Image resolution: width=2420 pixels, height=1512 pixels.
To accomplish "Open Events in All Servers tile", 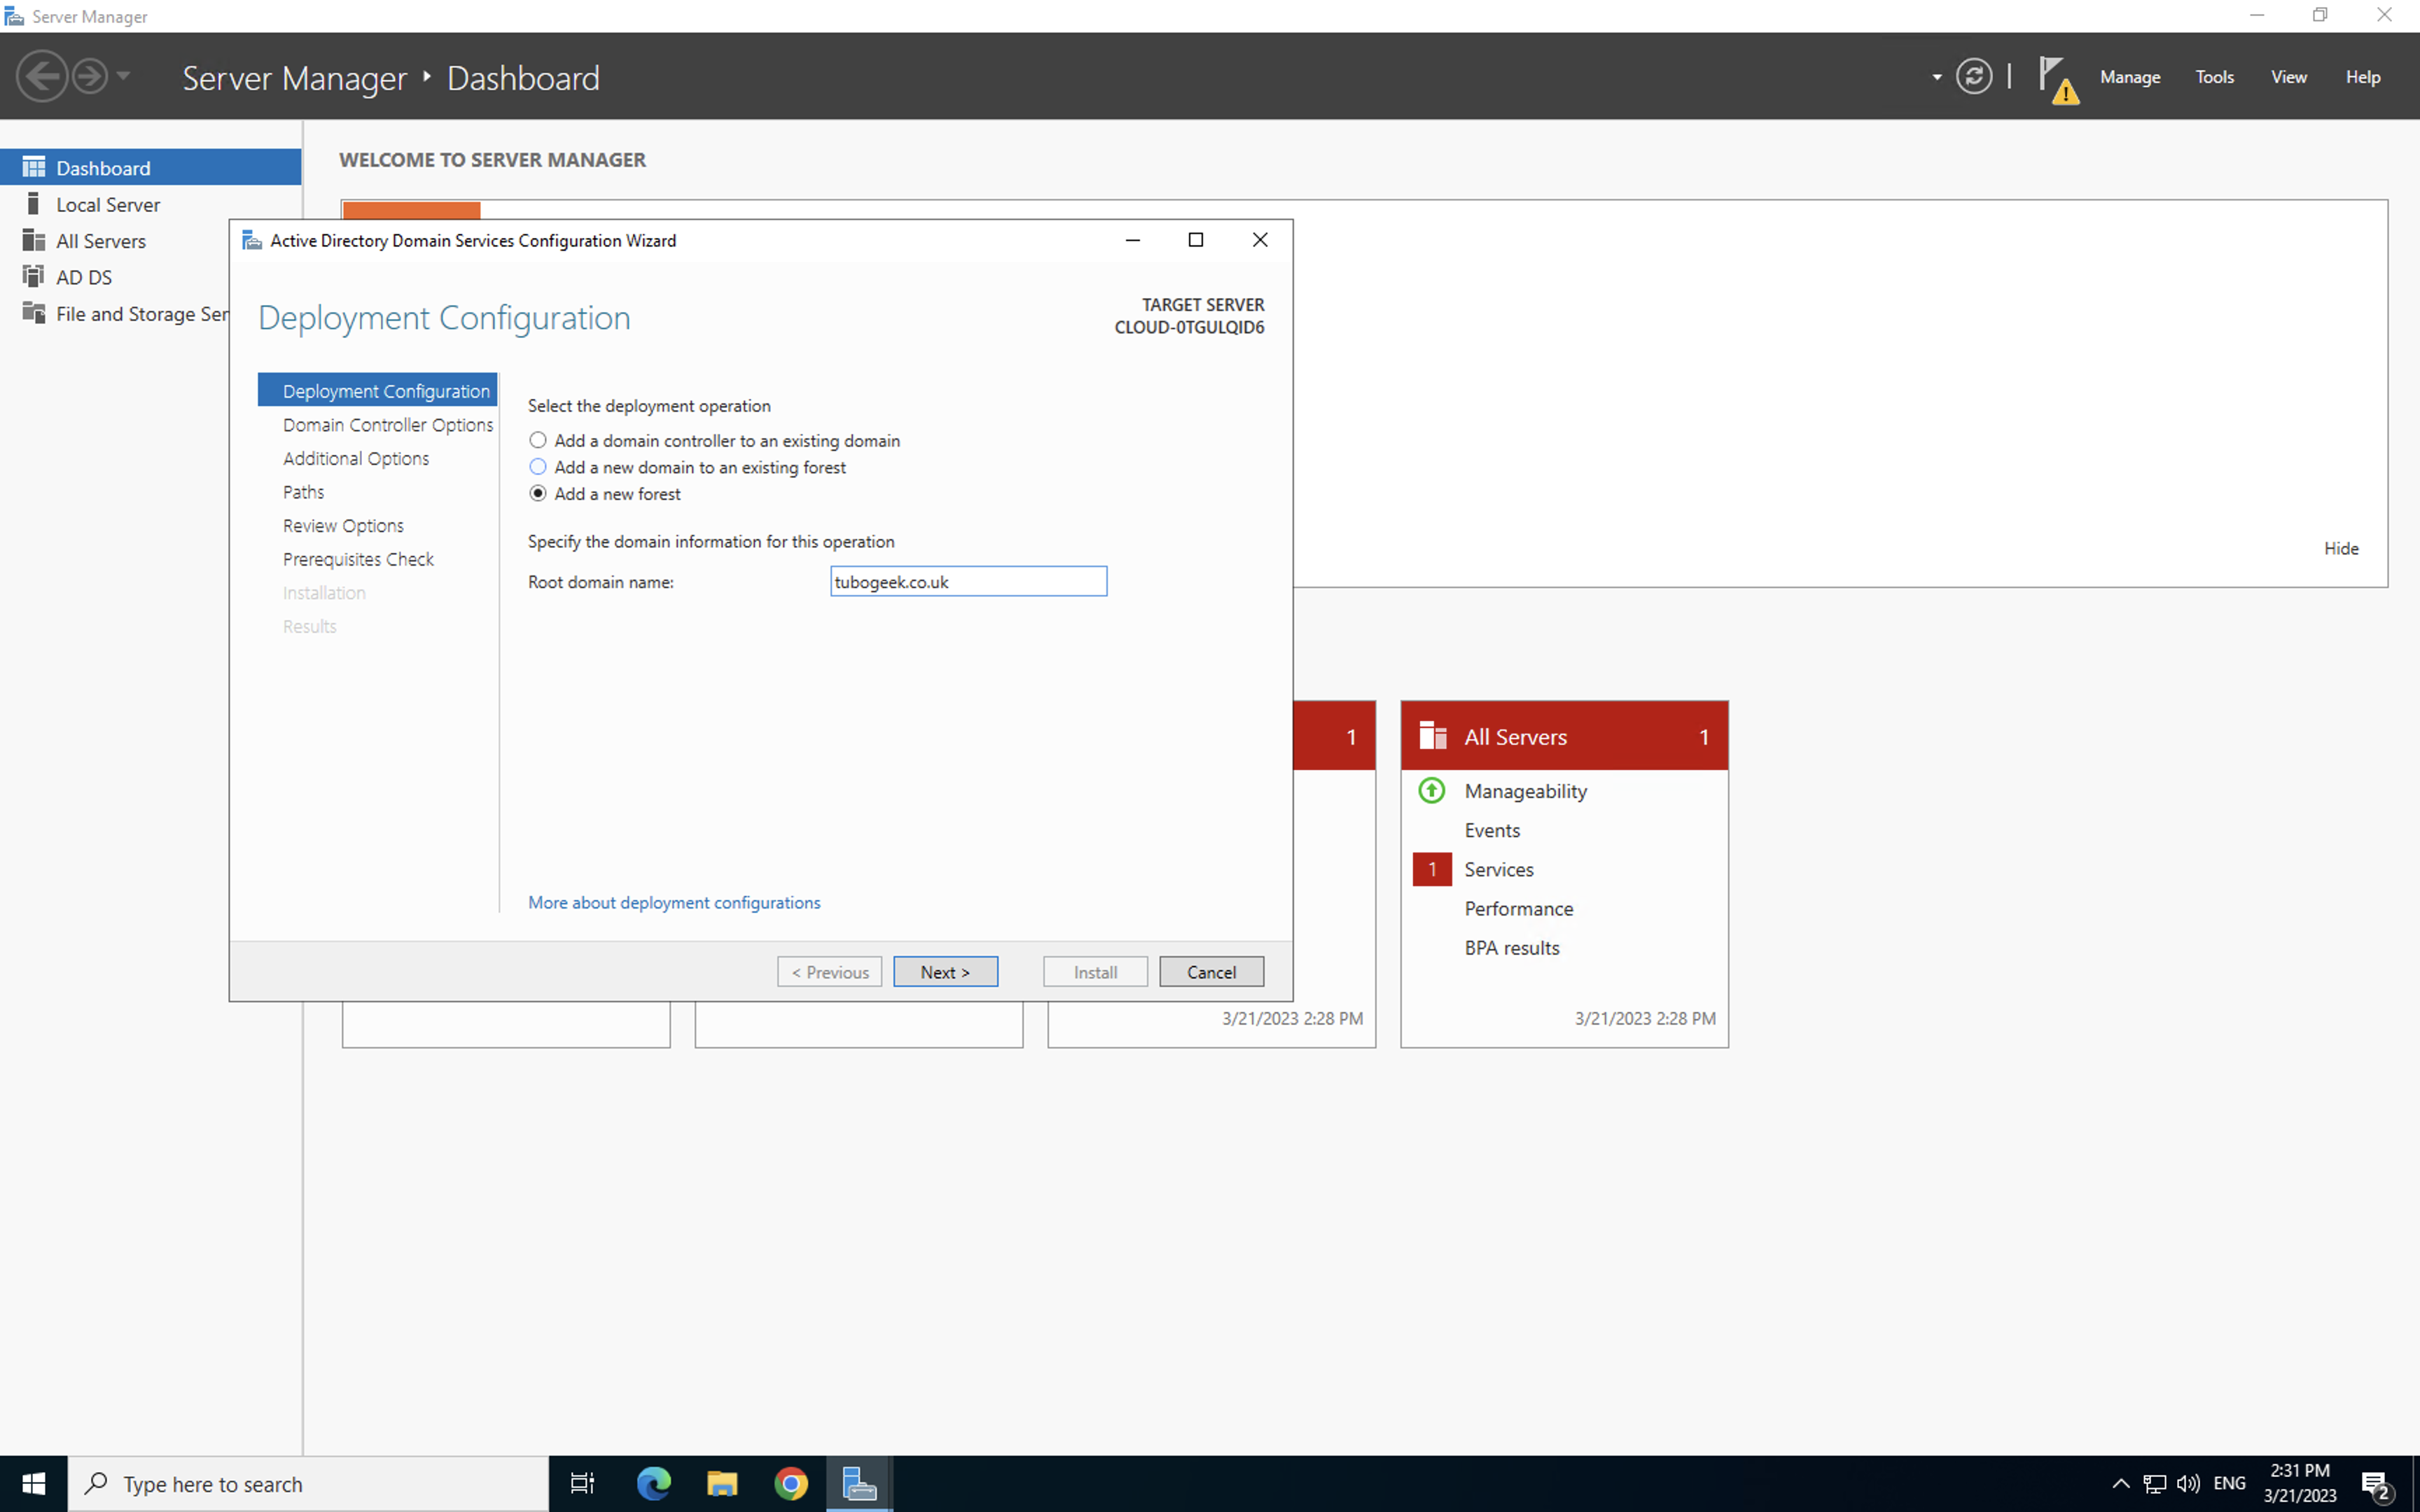I will (1491, 830).
